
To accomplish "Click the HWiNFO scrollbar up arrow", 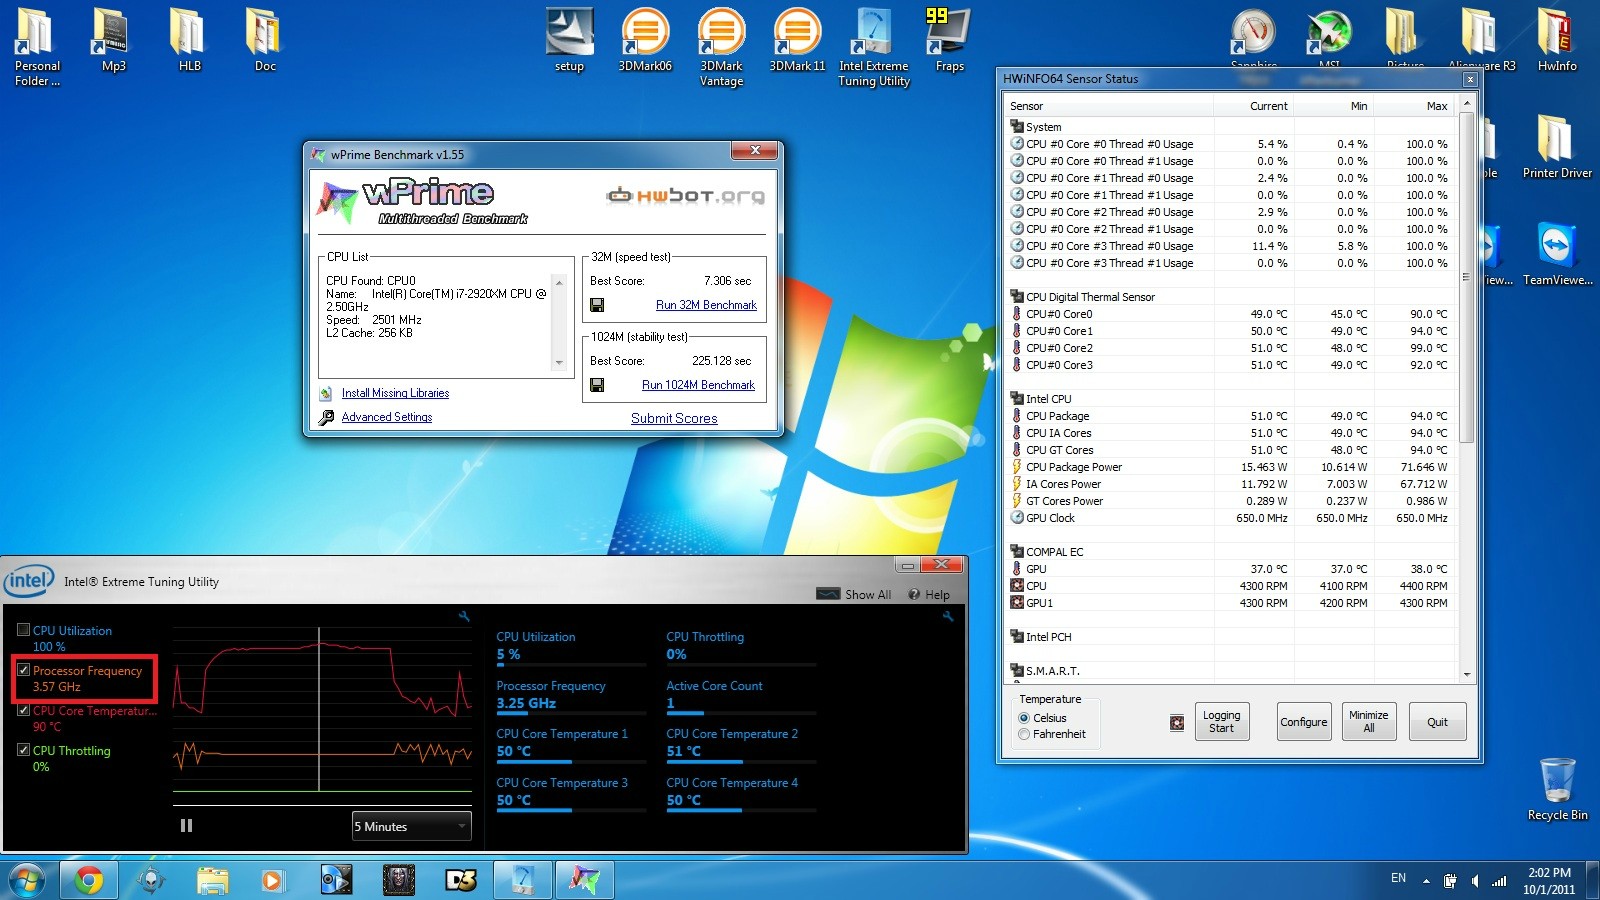I will click(1467, 104).
